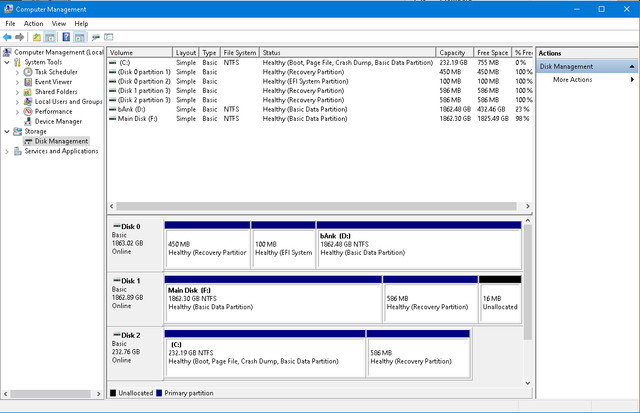Image resolution: width=640 pixels, height=413 pixels.
Task: Select bAnk (D:) volume row
Action: click(320, 109)
